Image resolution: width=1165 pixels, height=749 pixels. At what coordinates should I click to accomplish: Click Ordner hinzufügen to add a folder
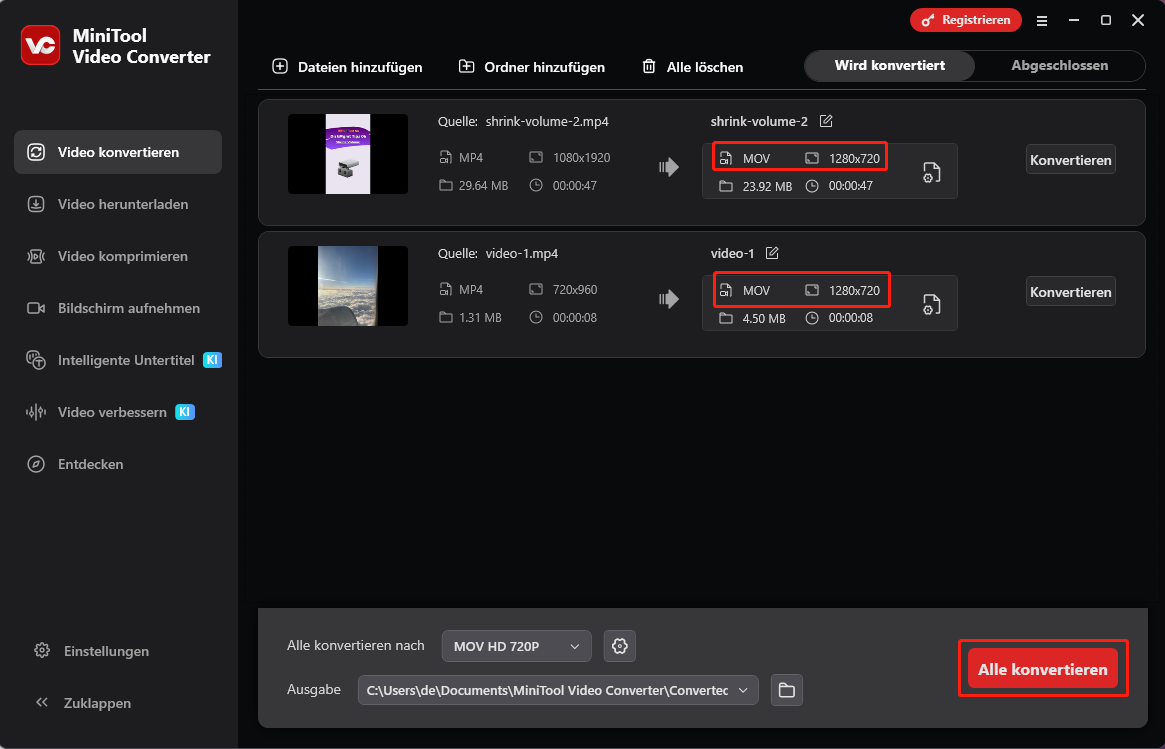(532, 67)
